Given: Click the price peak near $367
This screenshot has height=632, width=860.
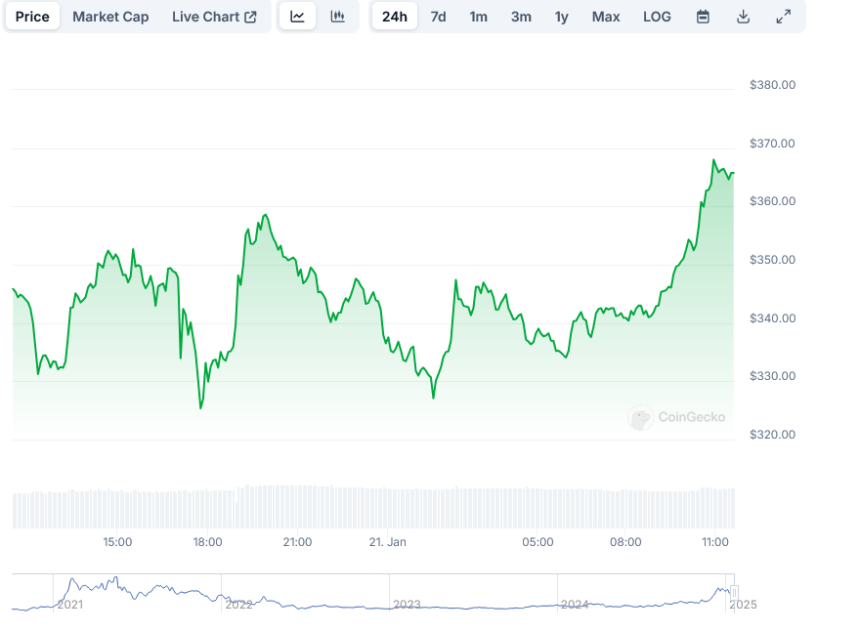Looking at the screenshot, I should 714,161.
